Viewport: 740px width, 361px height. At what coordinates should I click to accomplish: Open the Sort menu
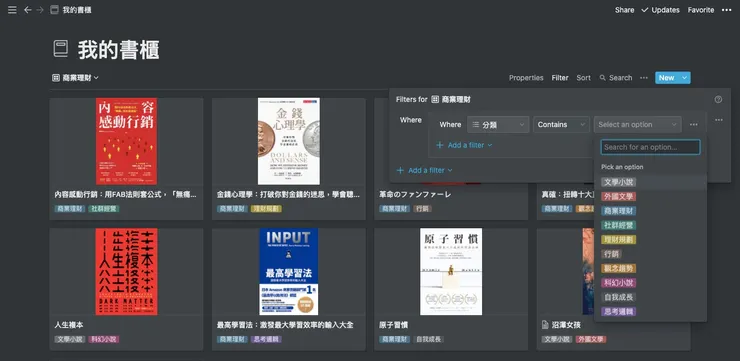click(x=583, y=78)
